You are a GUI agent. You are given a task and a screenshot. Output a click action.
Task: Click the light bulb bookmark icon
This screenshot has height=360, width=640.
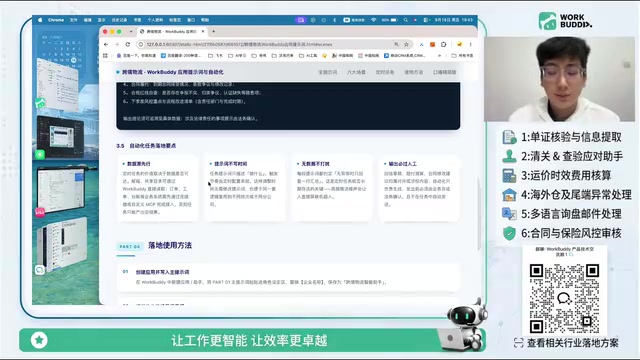point(324,56)
